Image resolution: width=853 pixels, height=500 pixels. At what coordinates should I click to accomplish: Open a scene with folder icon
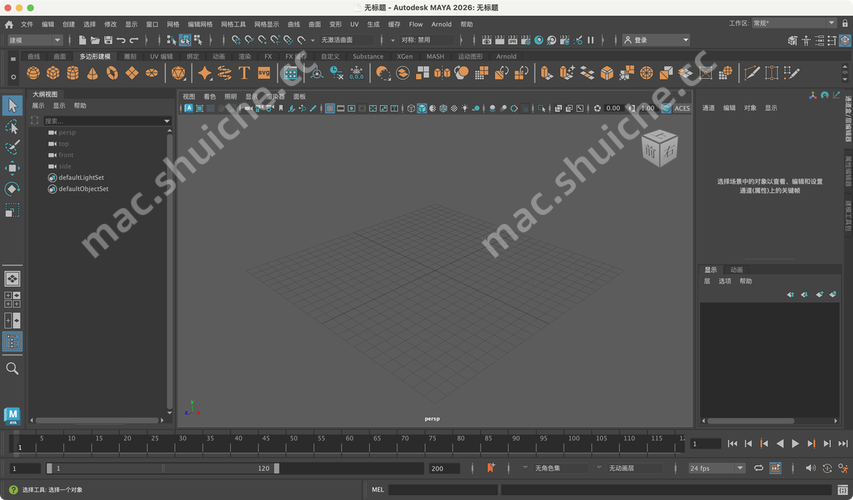[x=95, y=40]
